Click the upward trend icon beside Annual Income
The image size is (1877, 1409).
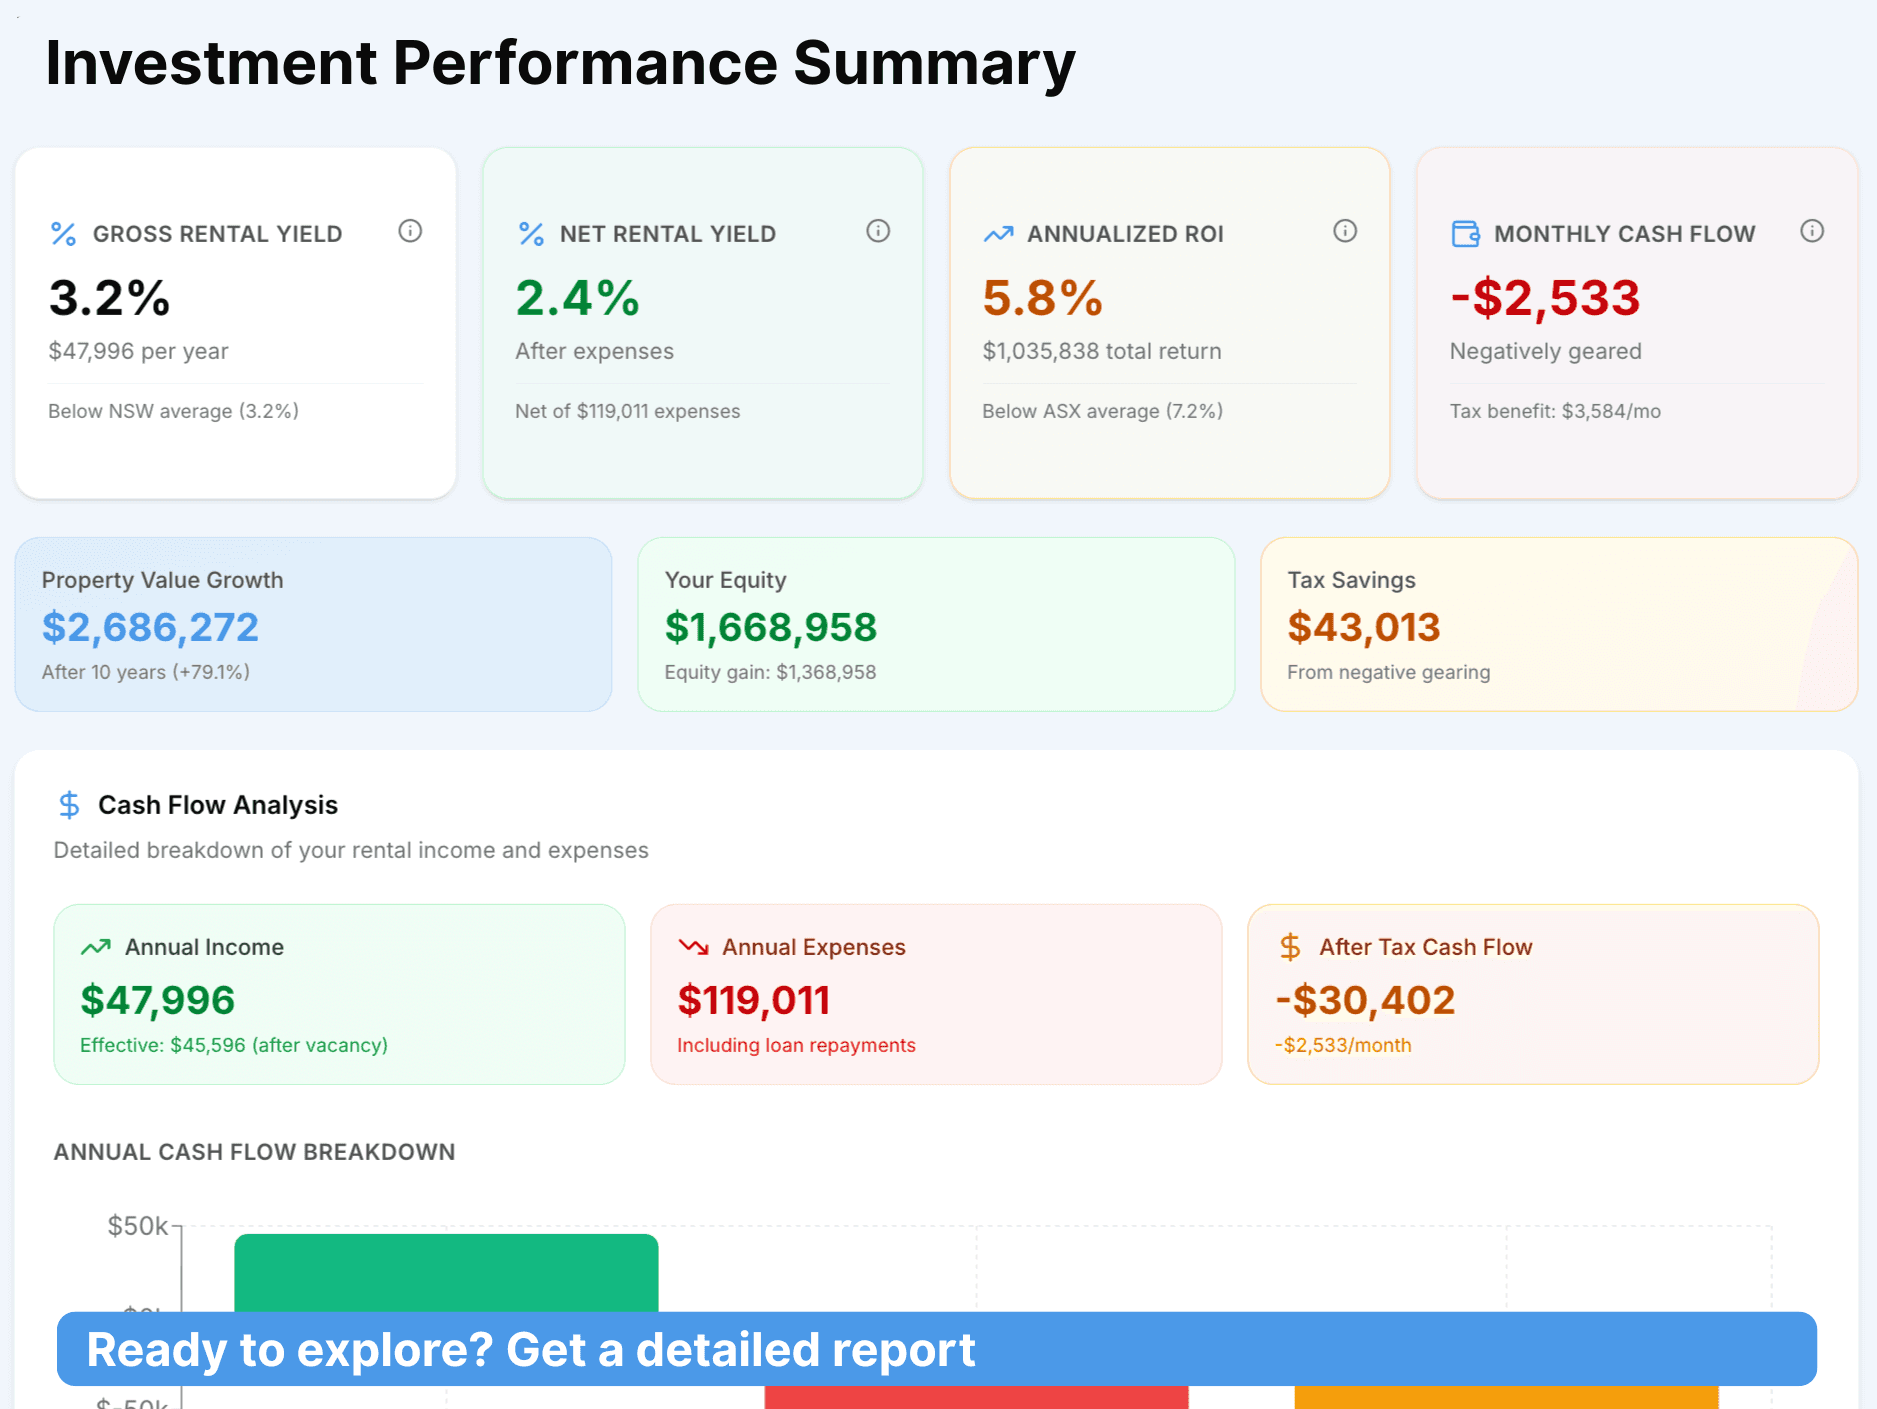click(x=96, y=947)
